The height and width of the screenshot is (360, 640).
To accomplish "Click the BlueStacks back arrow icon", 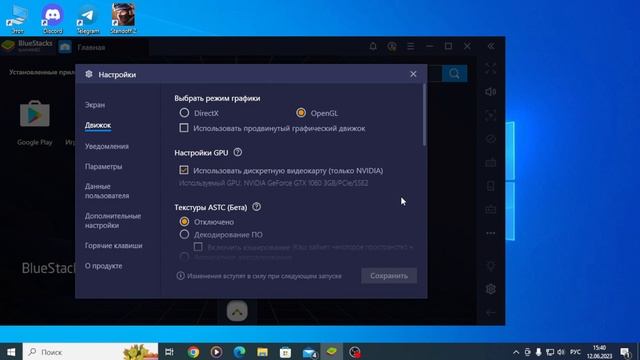I will [x=491, y=313].
